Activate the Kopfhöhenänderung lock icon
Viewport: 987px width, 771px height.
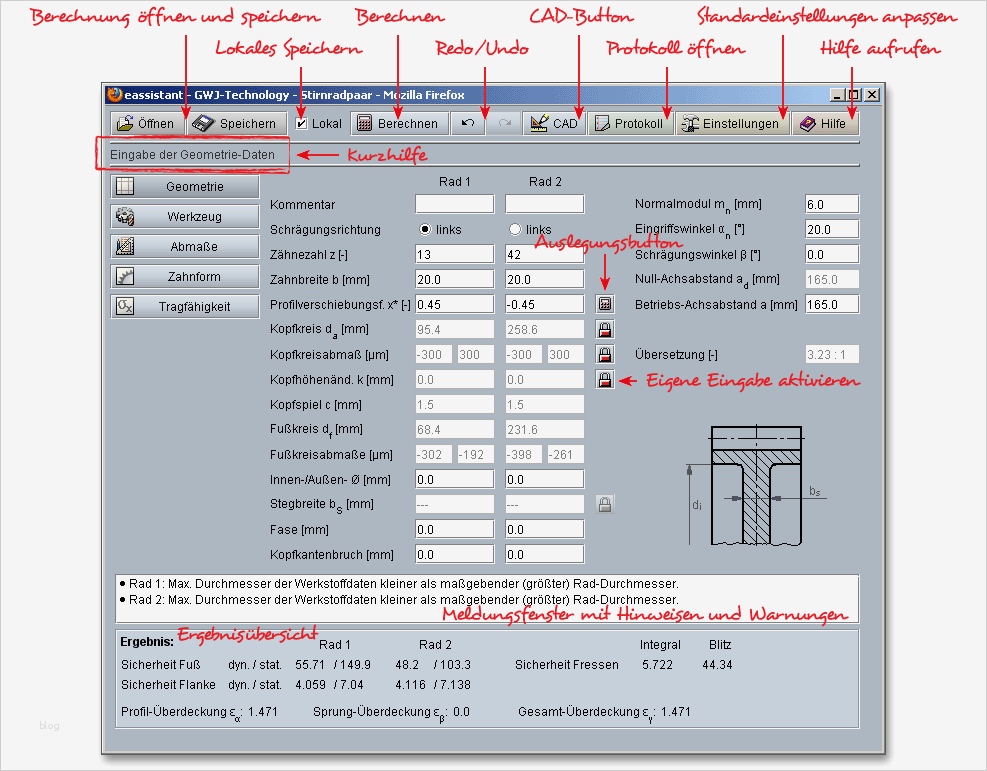point(604,379)
